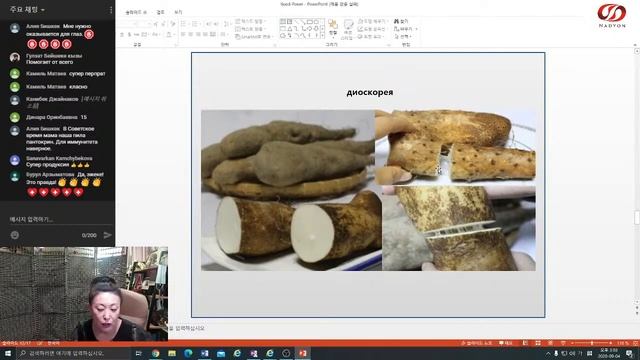Fit slide to current window button
The image size is (640, 360).
(x=636, y=343)
